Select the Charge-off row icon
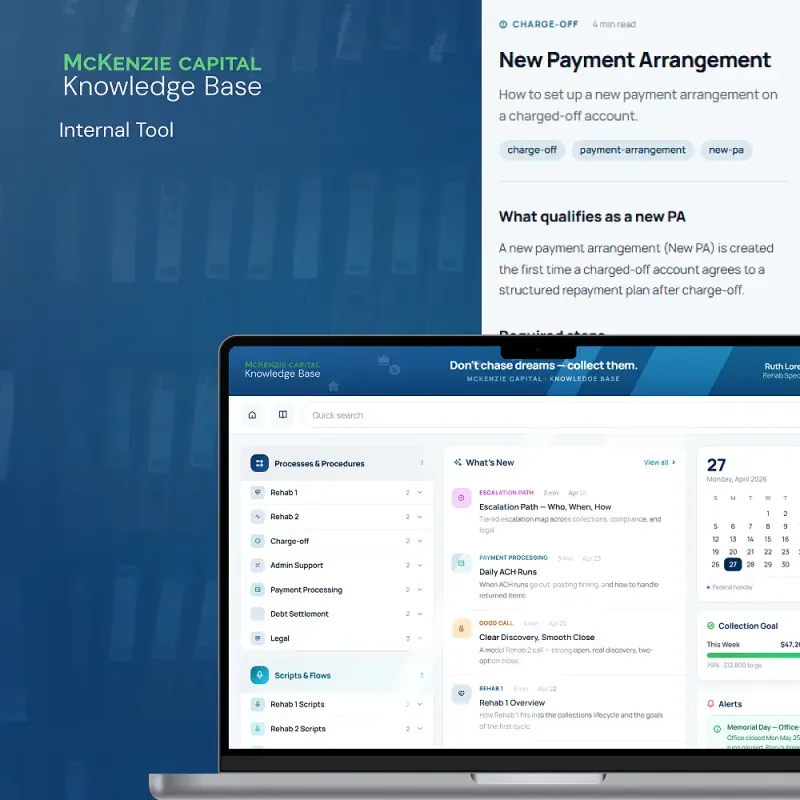The height and width of the screenshot is (800, 800). pyautogui.click(x=258, y=541)
